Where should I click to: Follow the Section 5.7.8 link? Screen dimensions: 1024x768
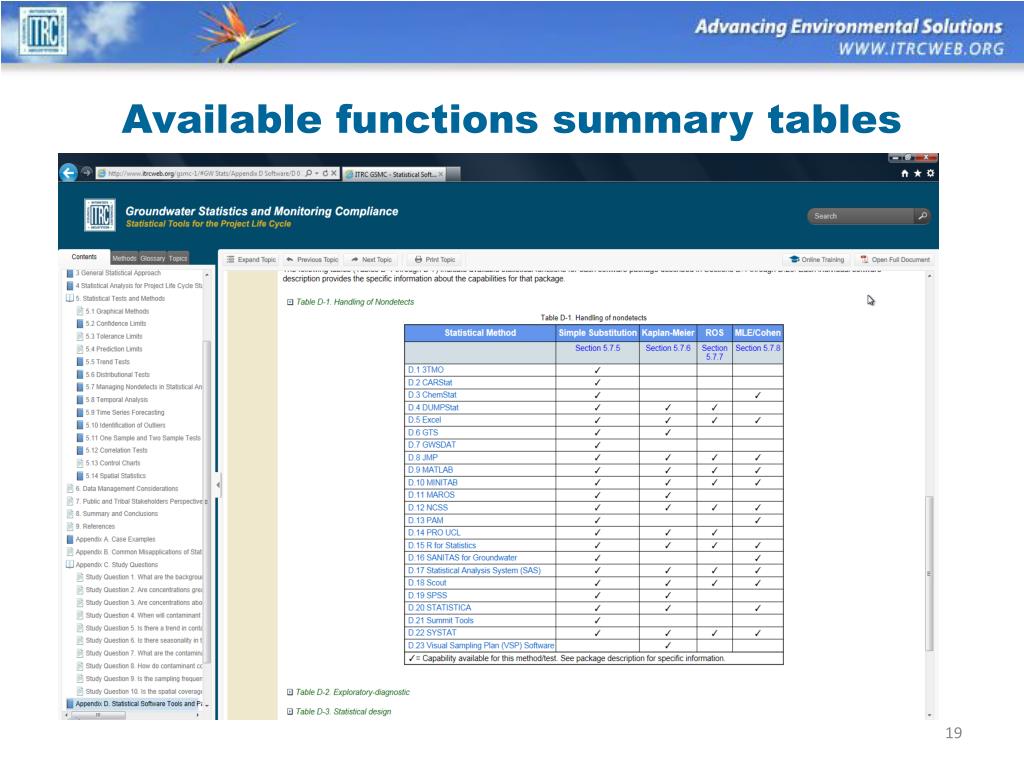pyautogui.click(x=758, y=348)
